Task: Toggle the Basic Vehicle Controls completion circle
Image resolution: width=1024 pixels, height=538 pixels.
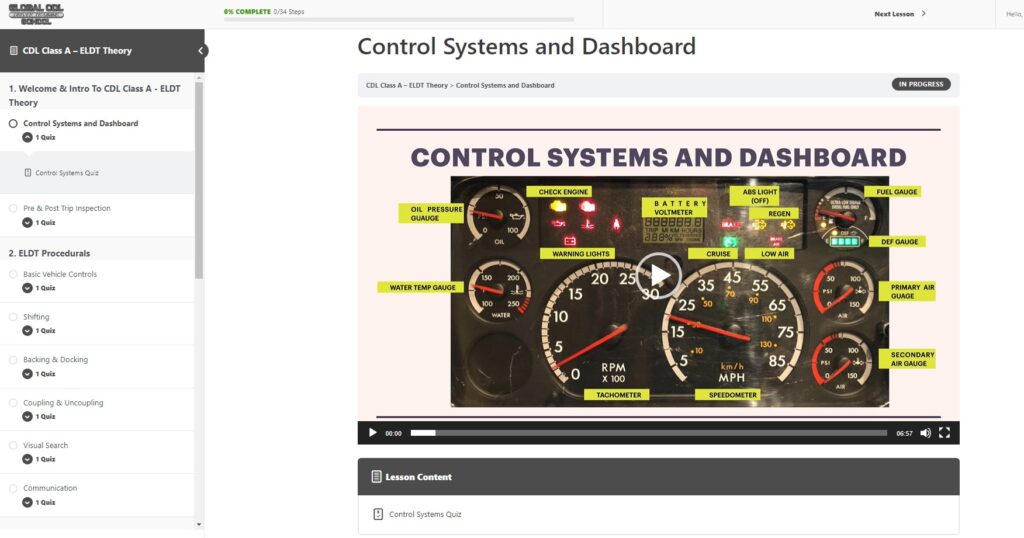Action: coord(13,274)
